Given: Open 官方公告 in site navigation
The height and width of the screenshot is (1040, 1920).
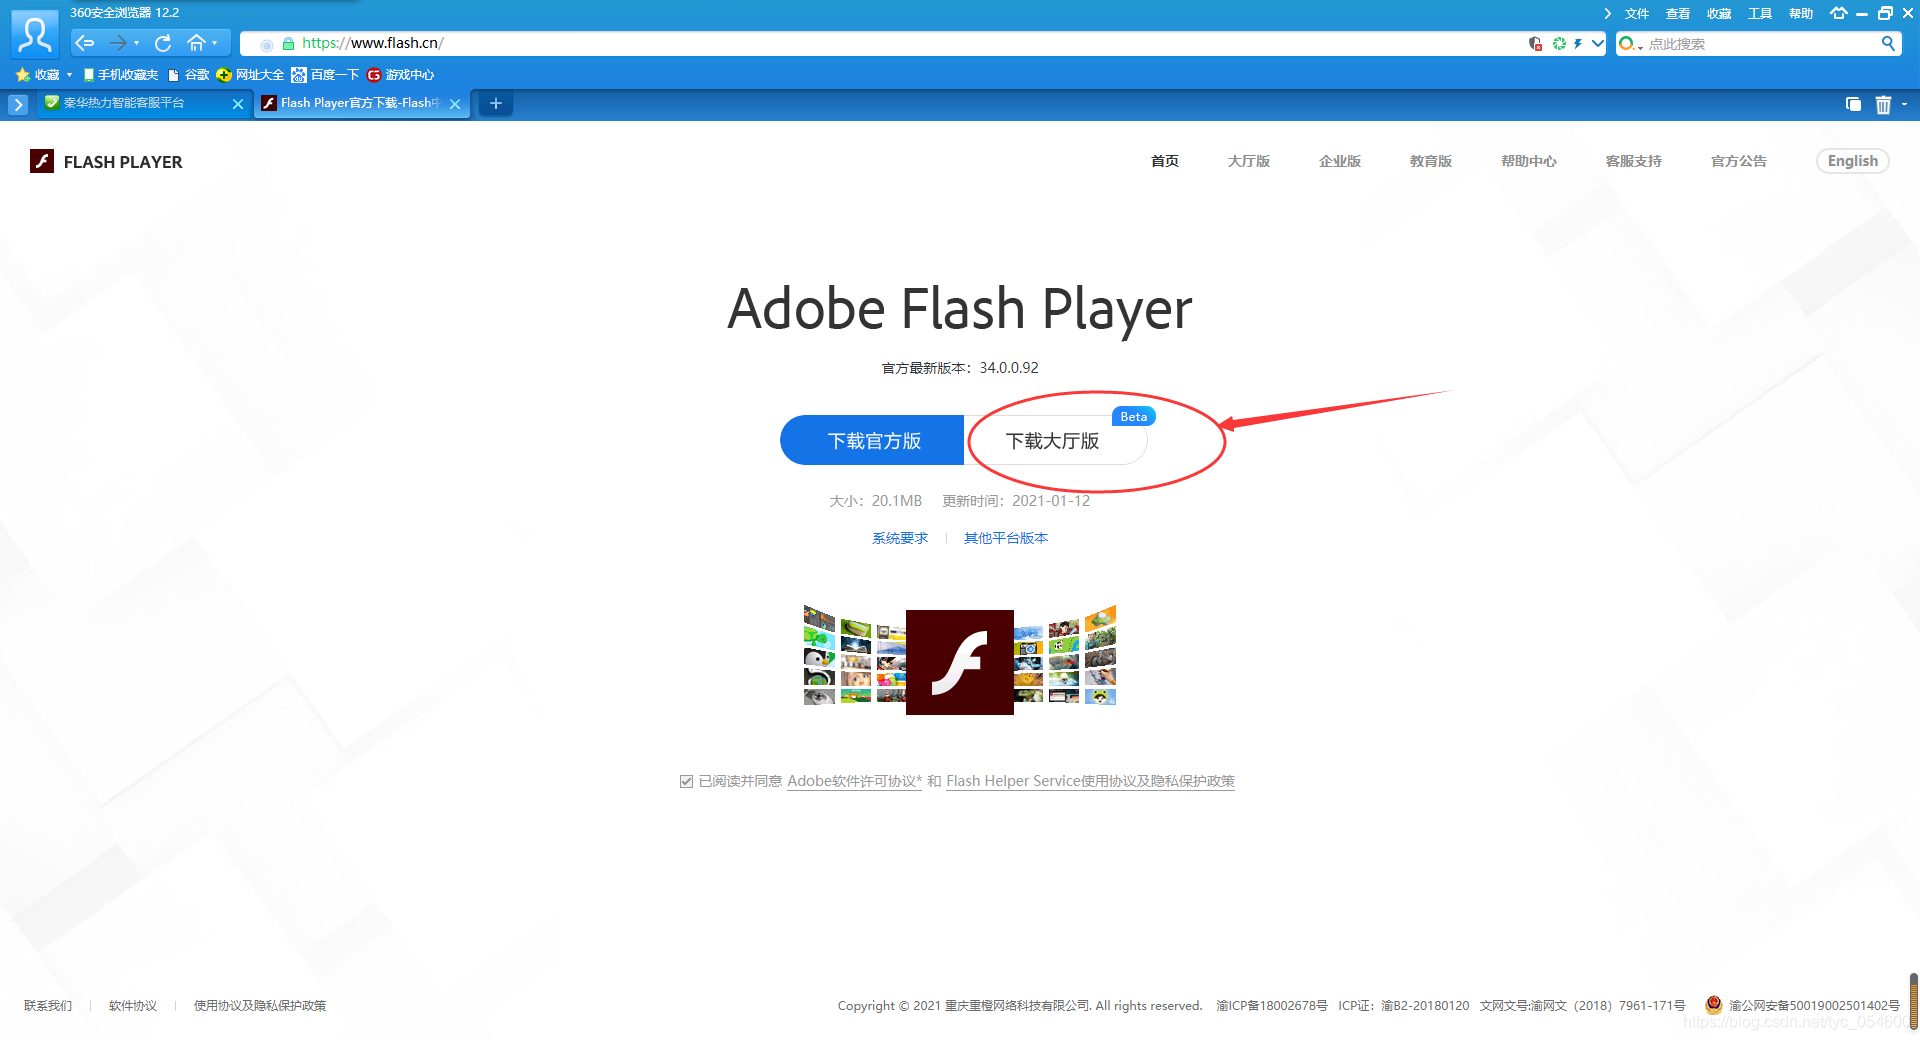Looking at the screenshot, I should (x=1739, y=161).
